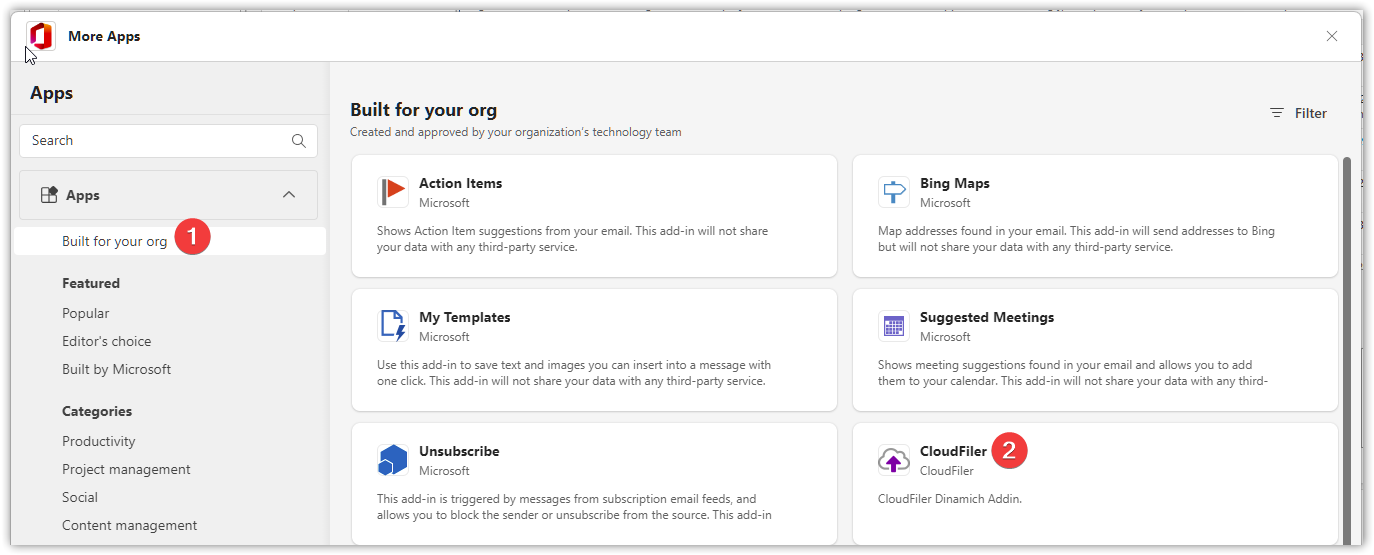The width and height of the screenshot is (1374, 555).
Task: Click the Office logo in title bar
Action: pyautogui.click(x=41, y=36)
